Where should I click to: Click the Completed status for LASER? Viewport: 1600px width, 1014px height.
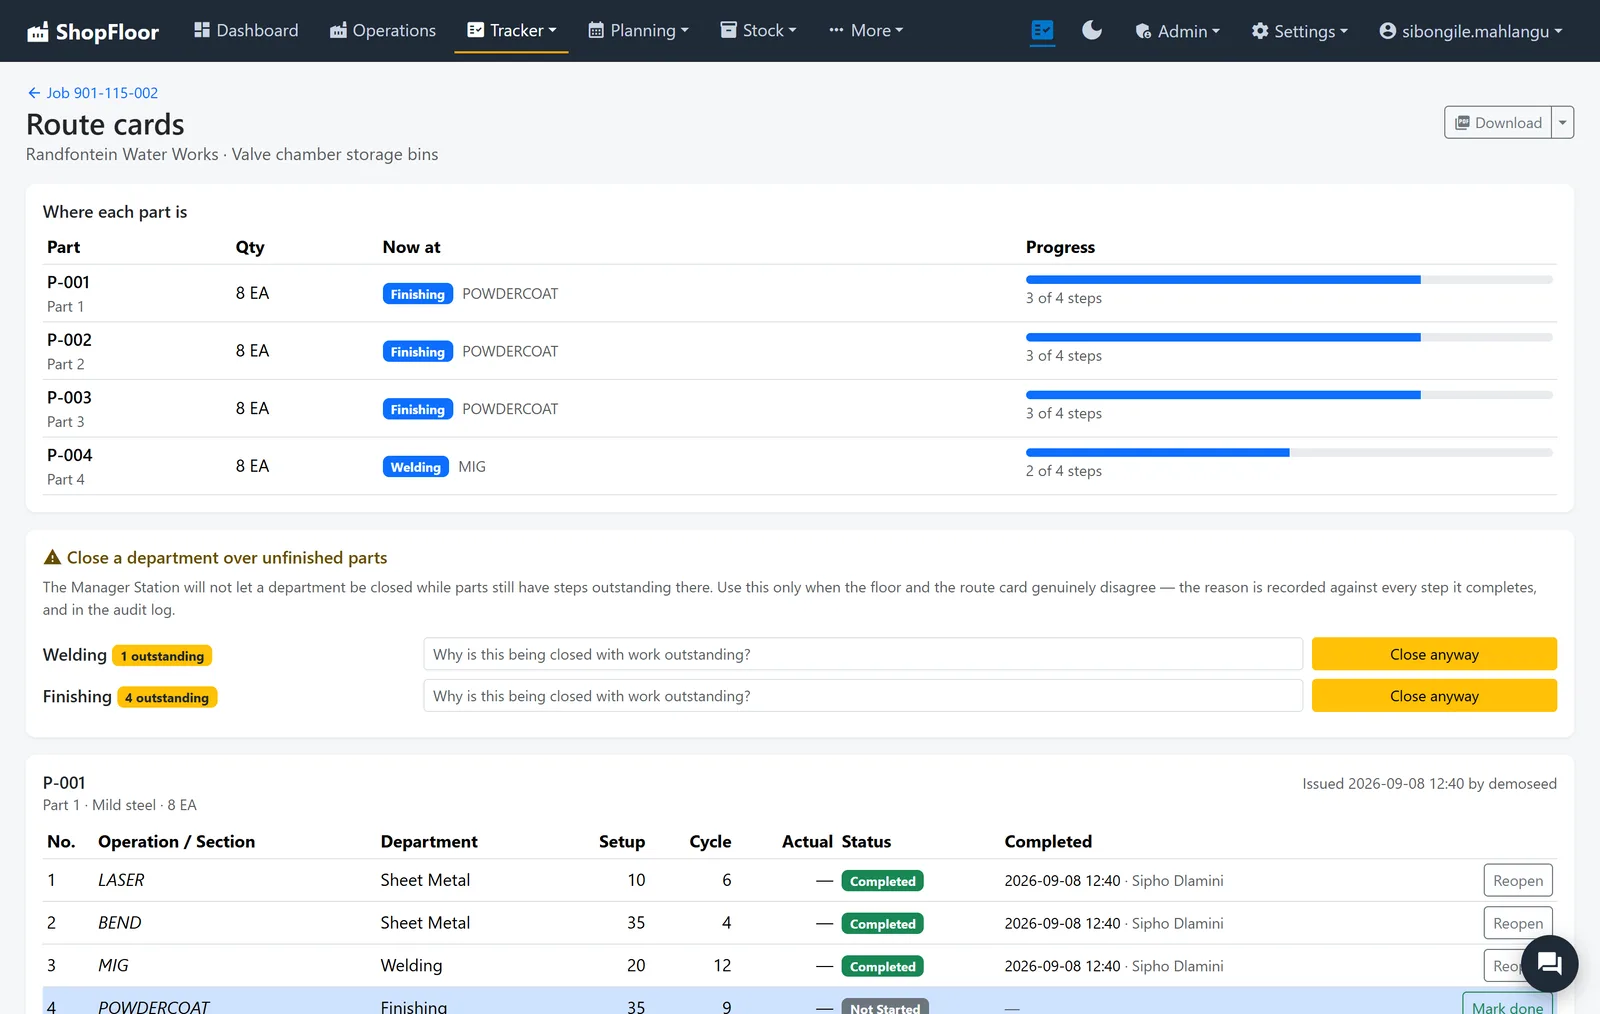pos(883,881)
